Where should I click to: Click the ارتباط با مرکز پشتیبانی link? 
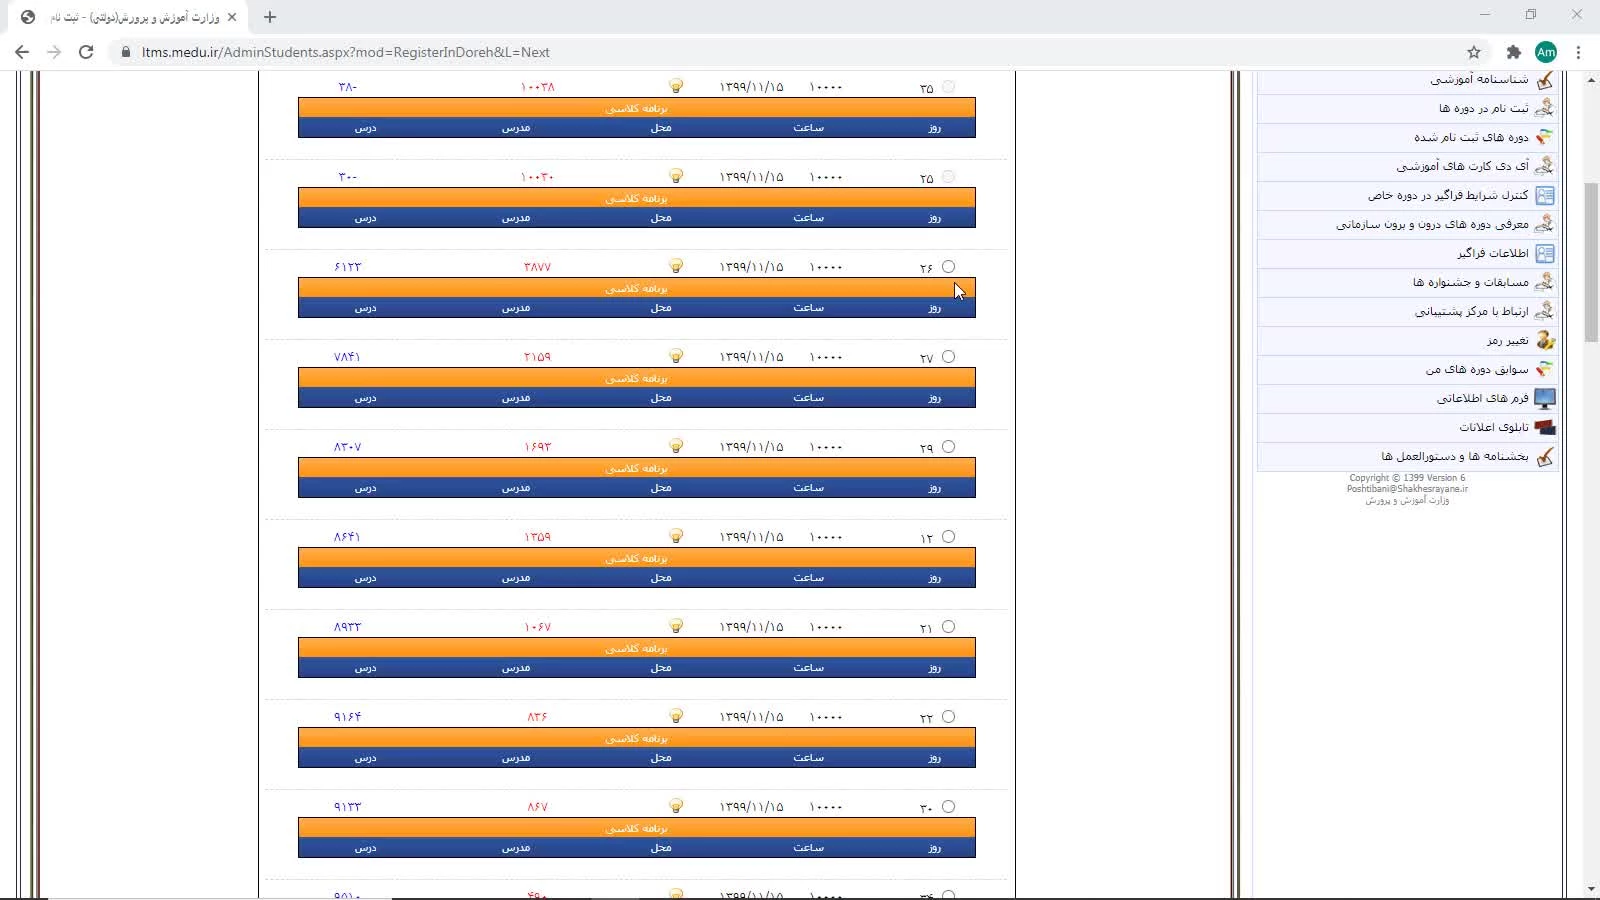point(1470,312)
